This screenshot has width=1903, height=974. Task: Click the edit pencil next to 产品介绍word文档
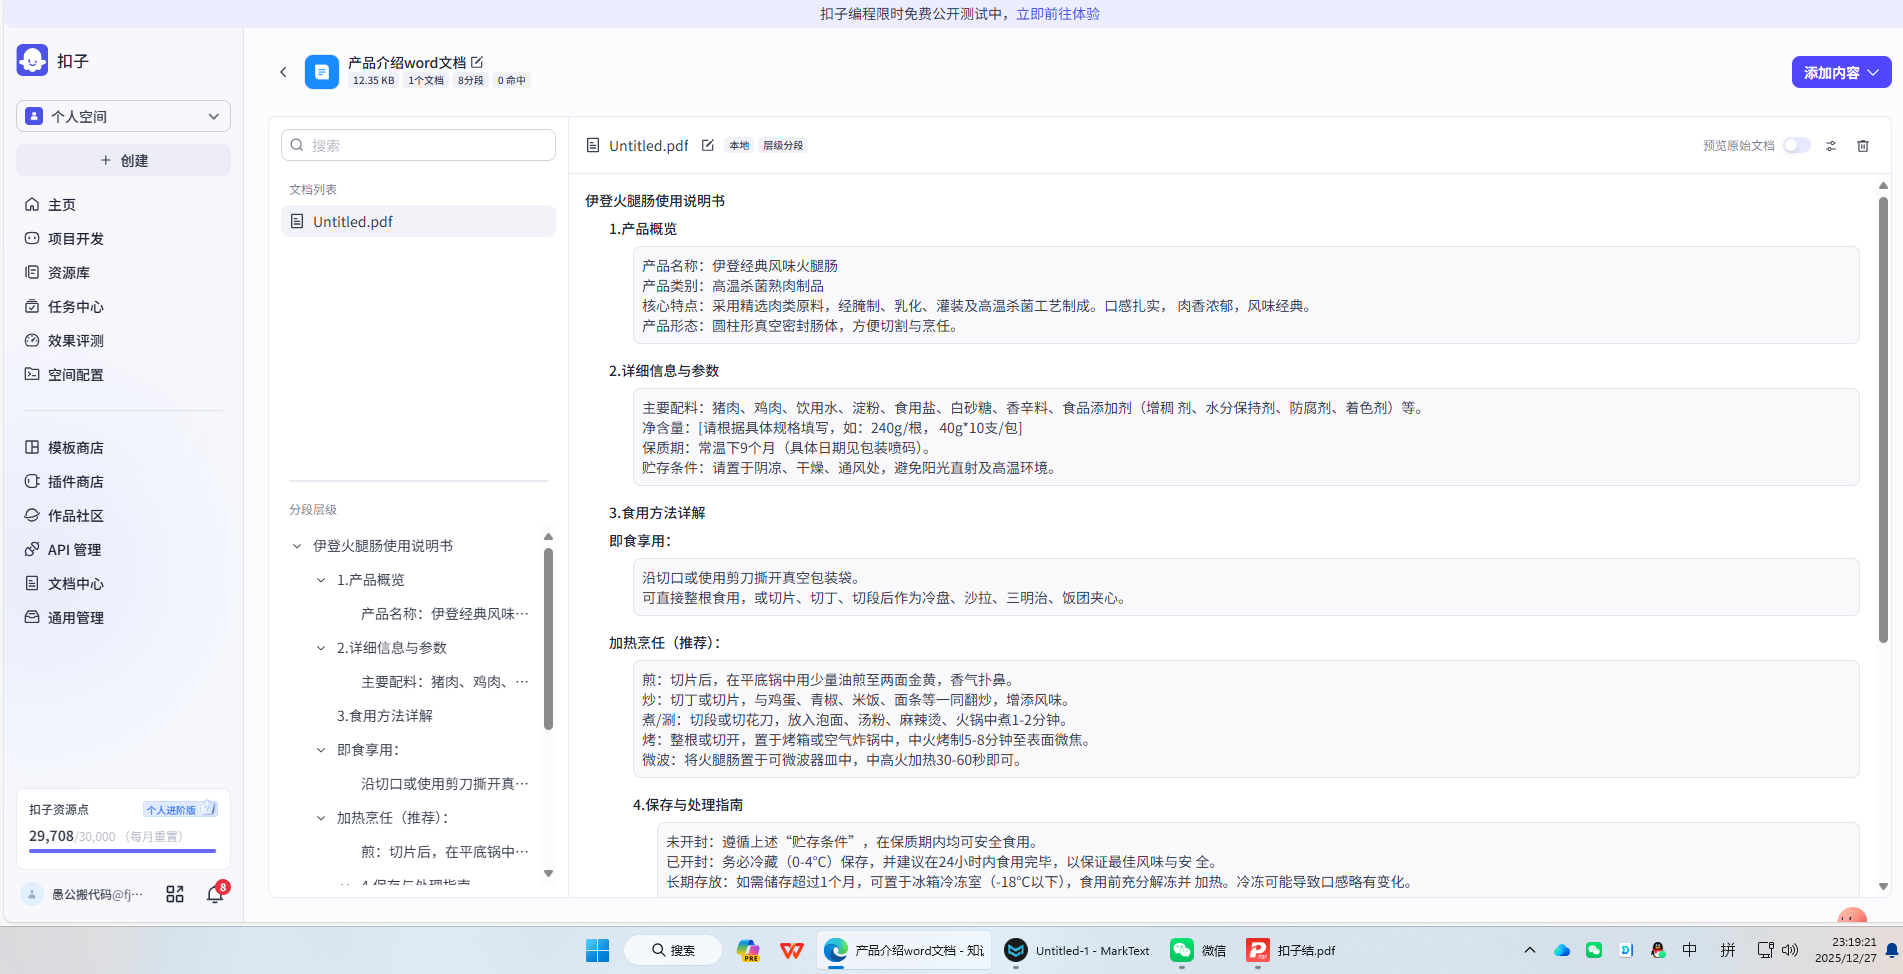pyautogui.click(x=478, y=62)
